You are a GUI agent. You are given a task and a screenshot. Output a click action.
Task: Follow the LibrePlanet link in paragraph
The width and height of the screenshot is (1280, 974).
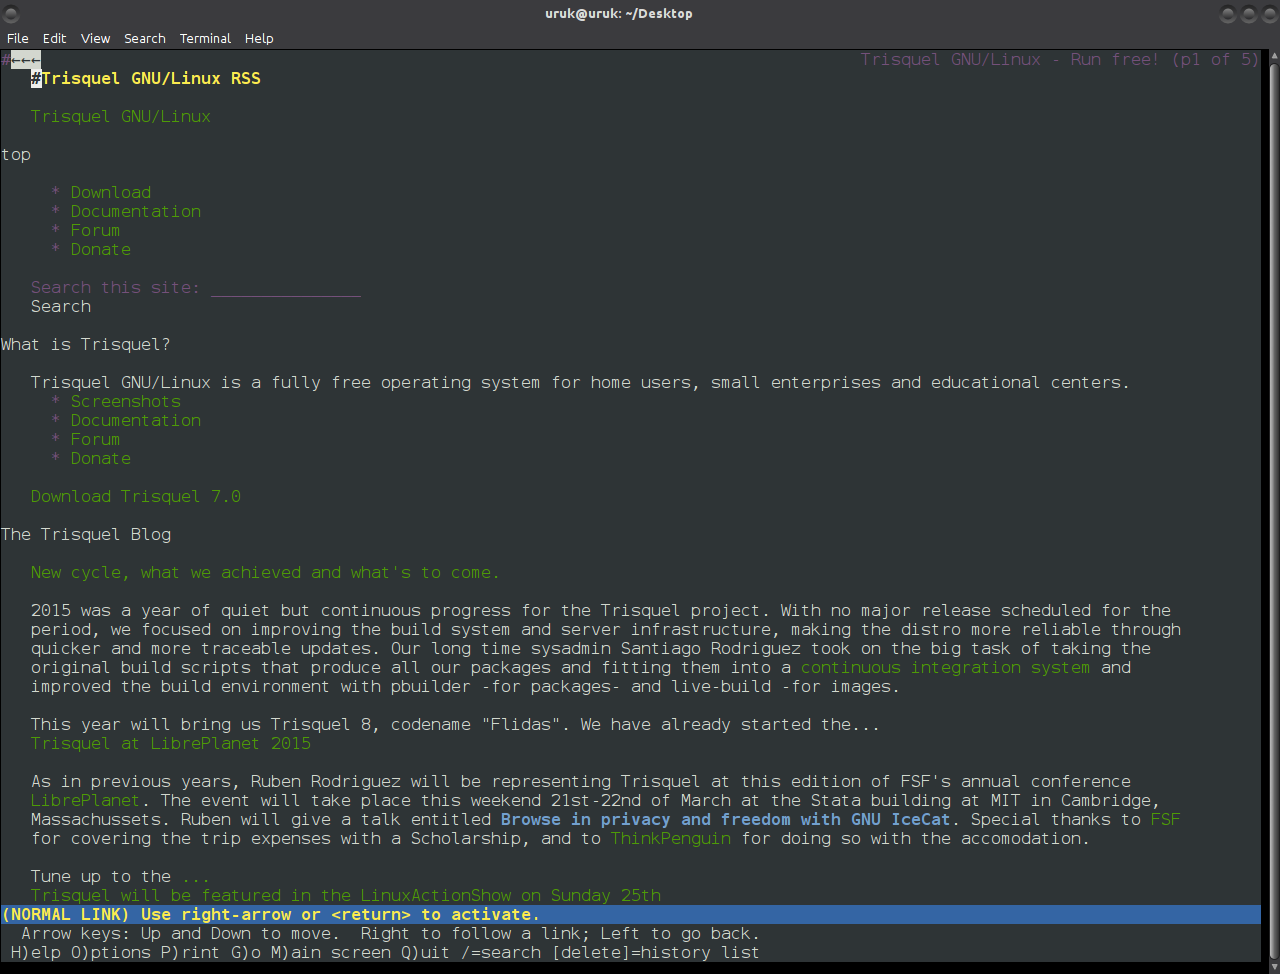86,800
